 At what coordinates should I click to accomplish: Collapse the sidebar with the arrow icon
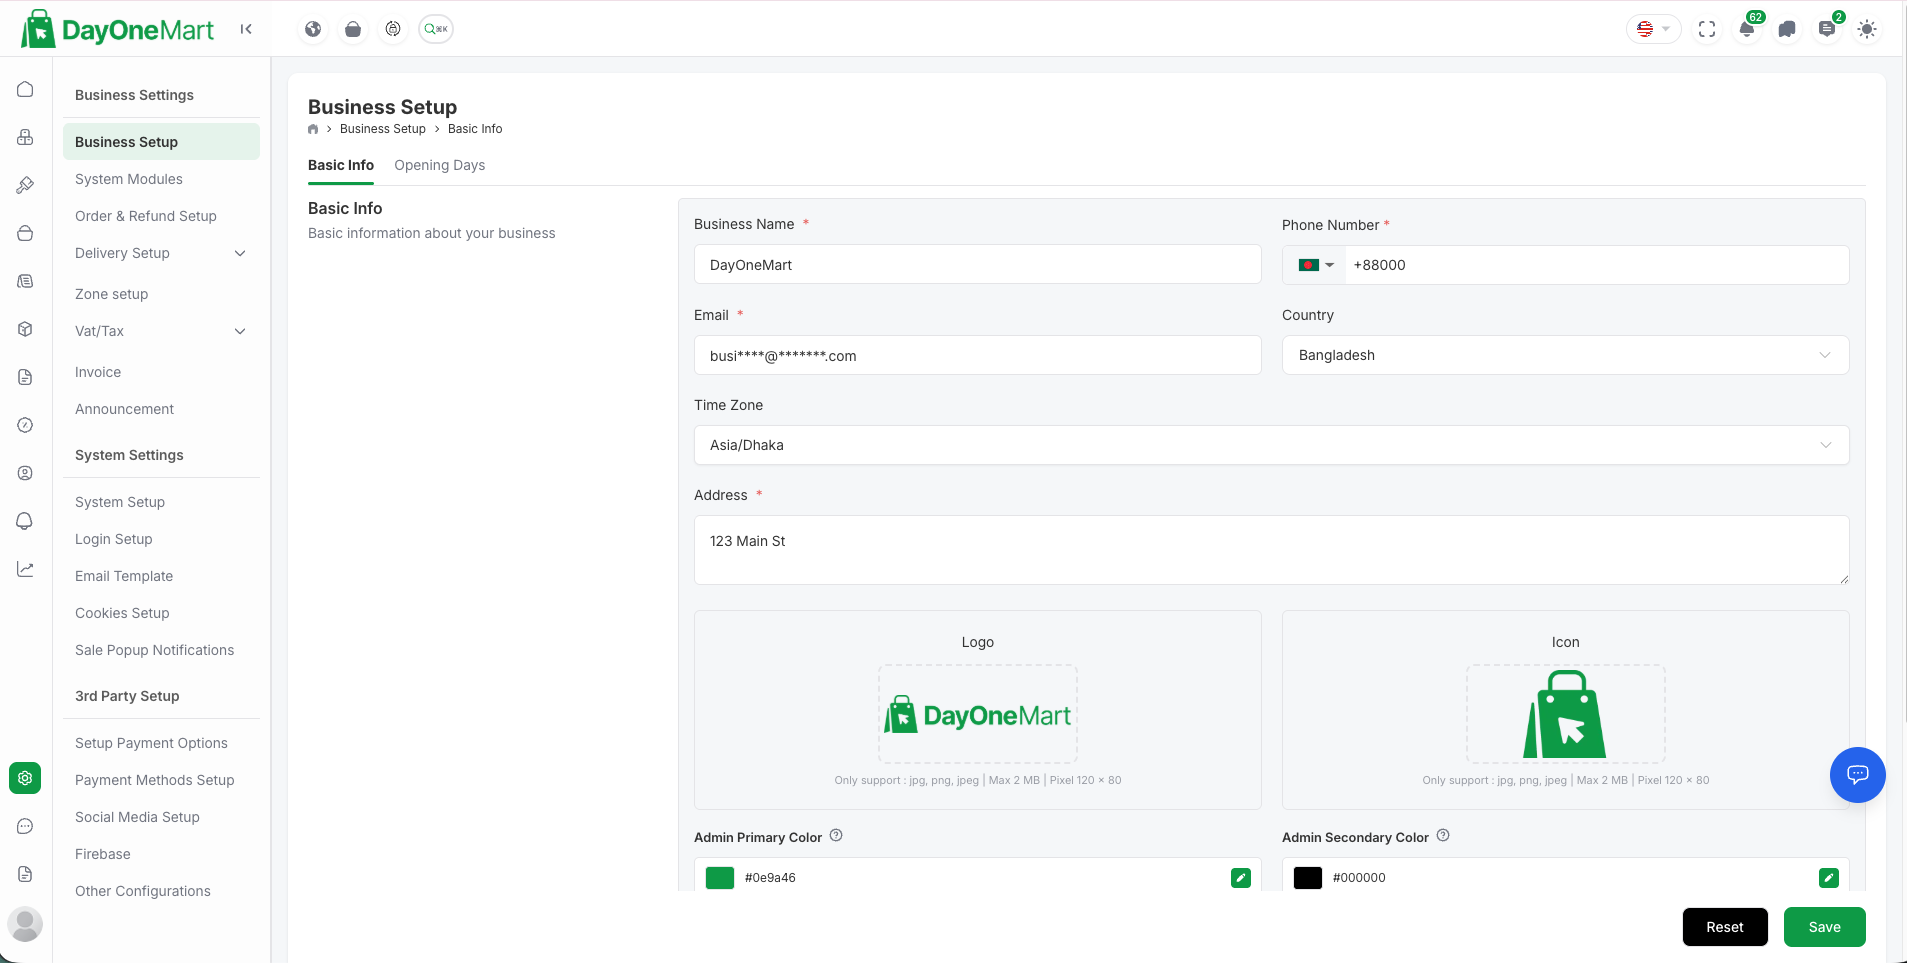click(x=246, y=29)
